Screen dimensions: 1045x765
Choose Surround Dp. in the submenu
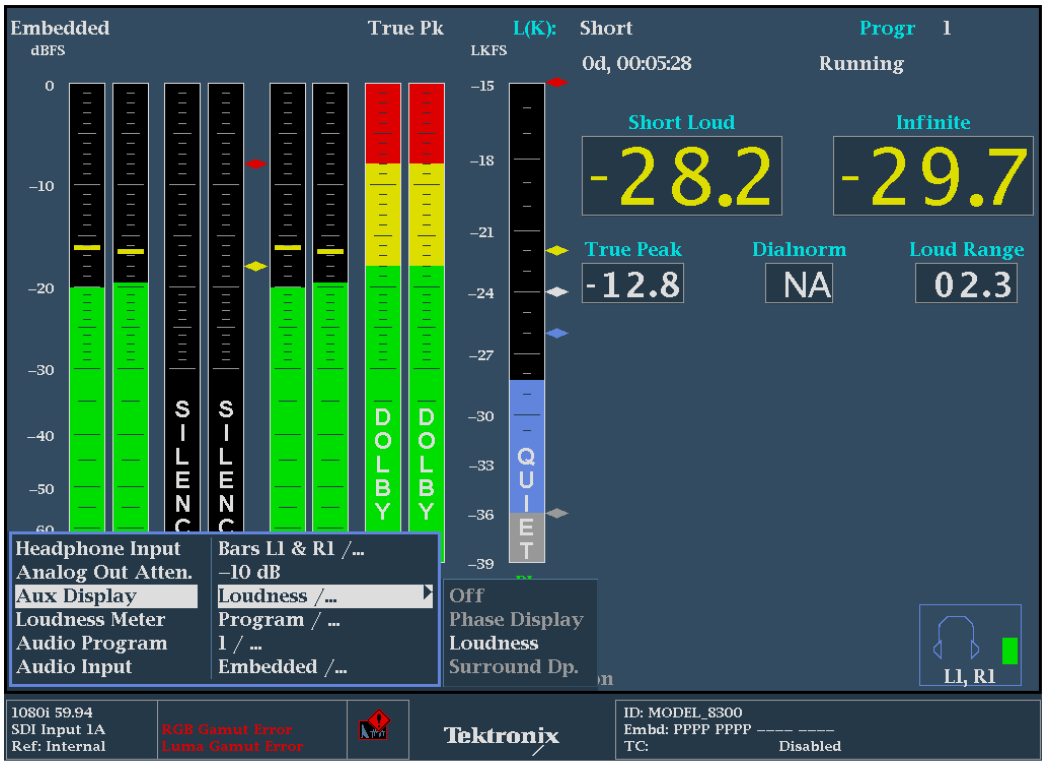click(514, 666)
